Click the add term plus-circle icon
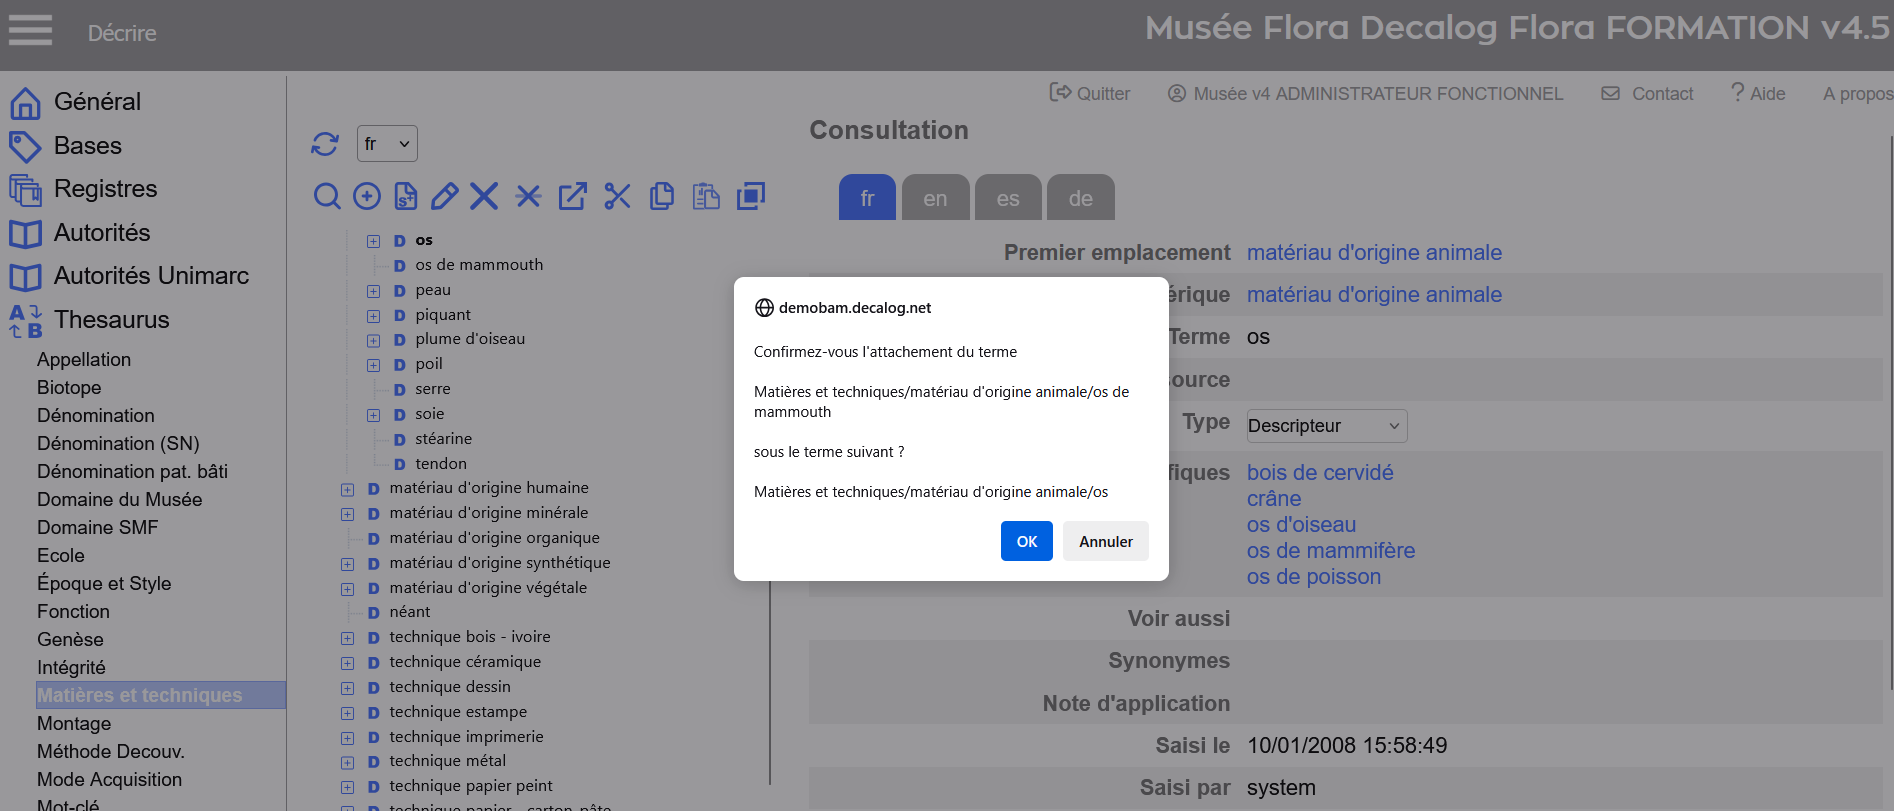This screenshot has height=811, width=1894. coord(367,196)
